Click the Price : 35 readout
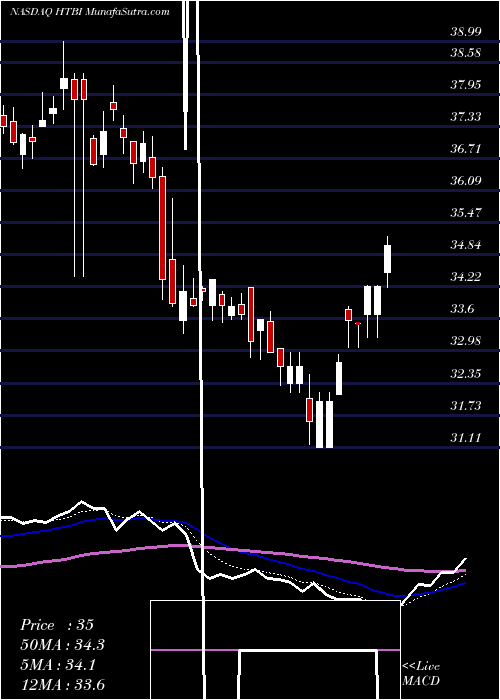The height and width of the screenshot is (700, 500). pyautogui.click(x=57, y=625)
